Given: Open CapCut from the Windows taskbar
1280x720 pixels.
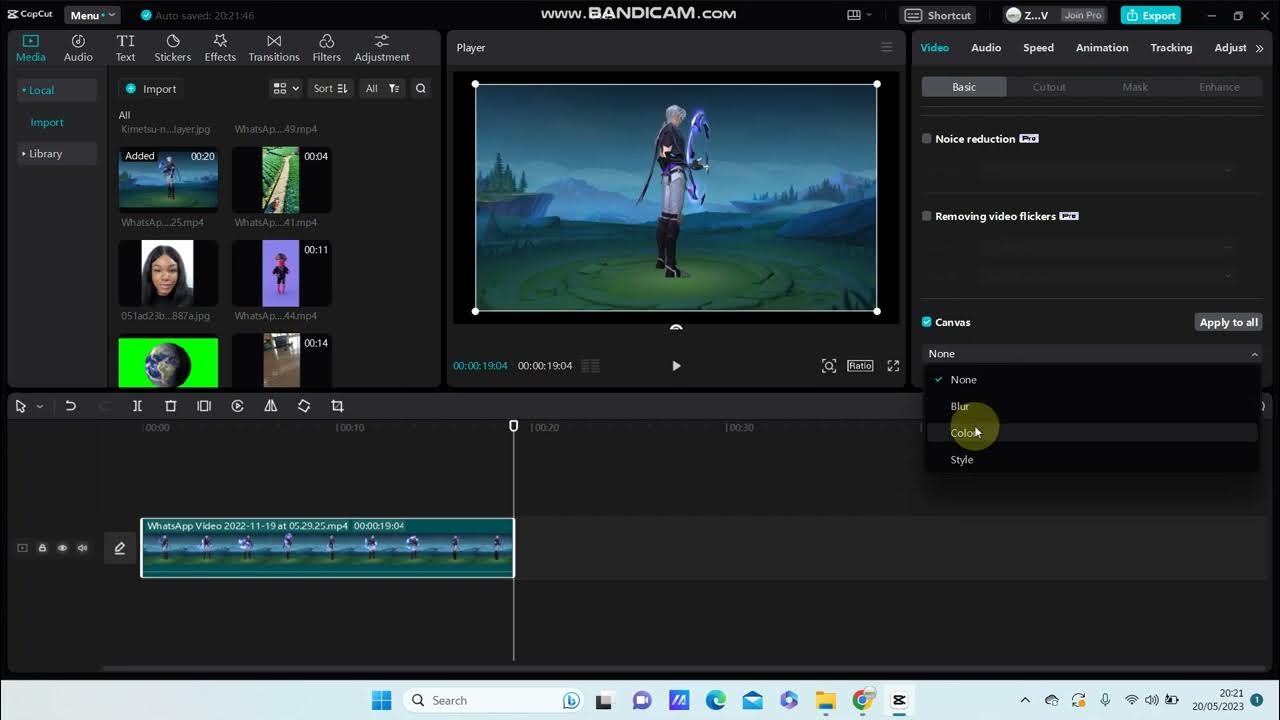Looking at the screenshot, I should pos(898,700).
